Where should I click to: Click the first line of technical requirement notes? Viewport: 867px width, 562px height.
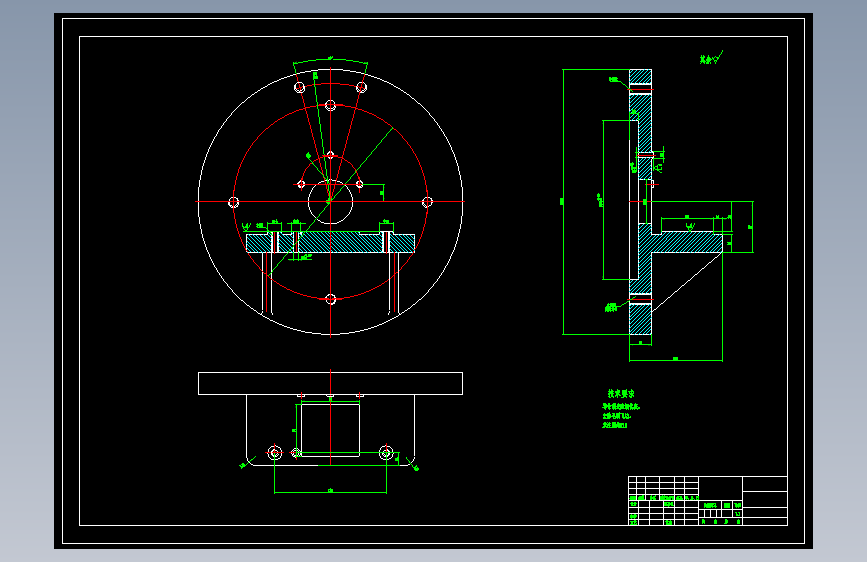pyautogui.click(x=621, y=407)
